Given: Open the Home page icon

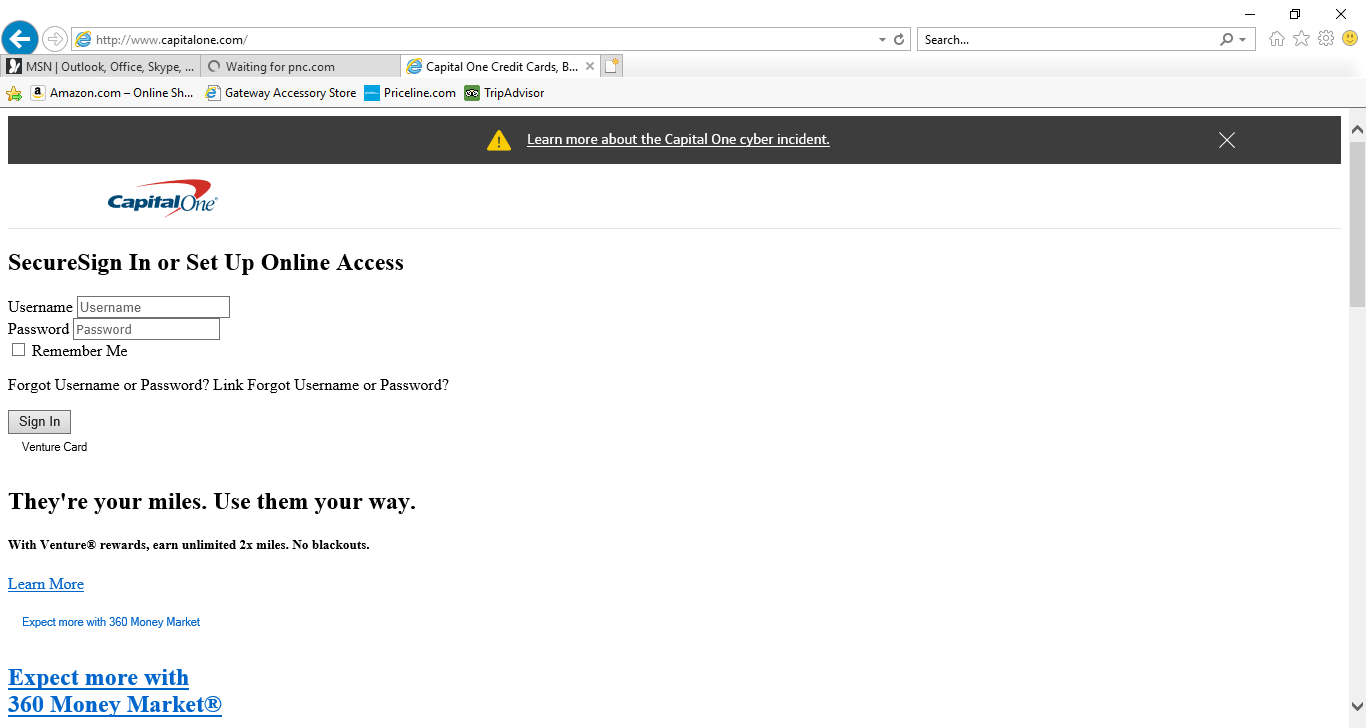Looking at the screenshot, I should 1276,39.
